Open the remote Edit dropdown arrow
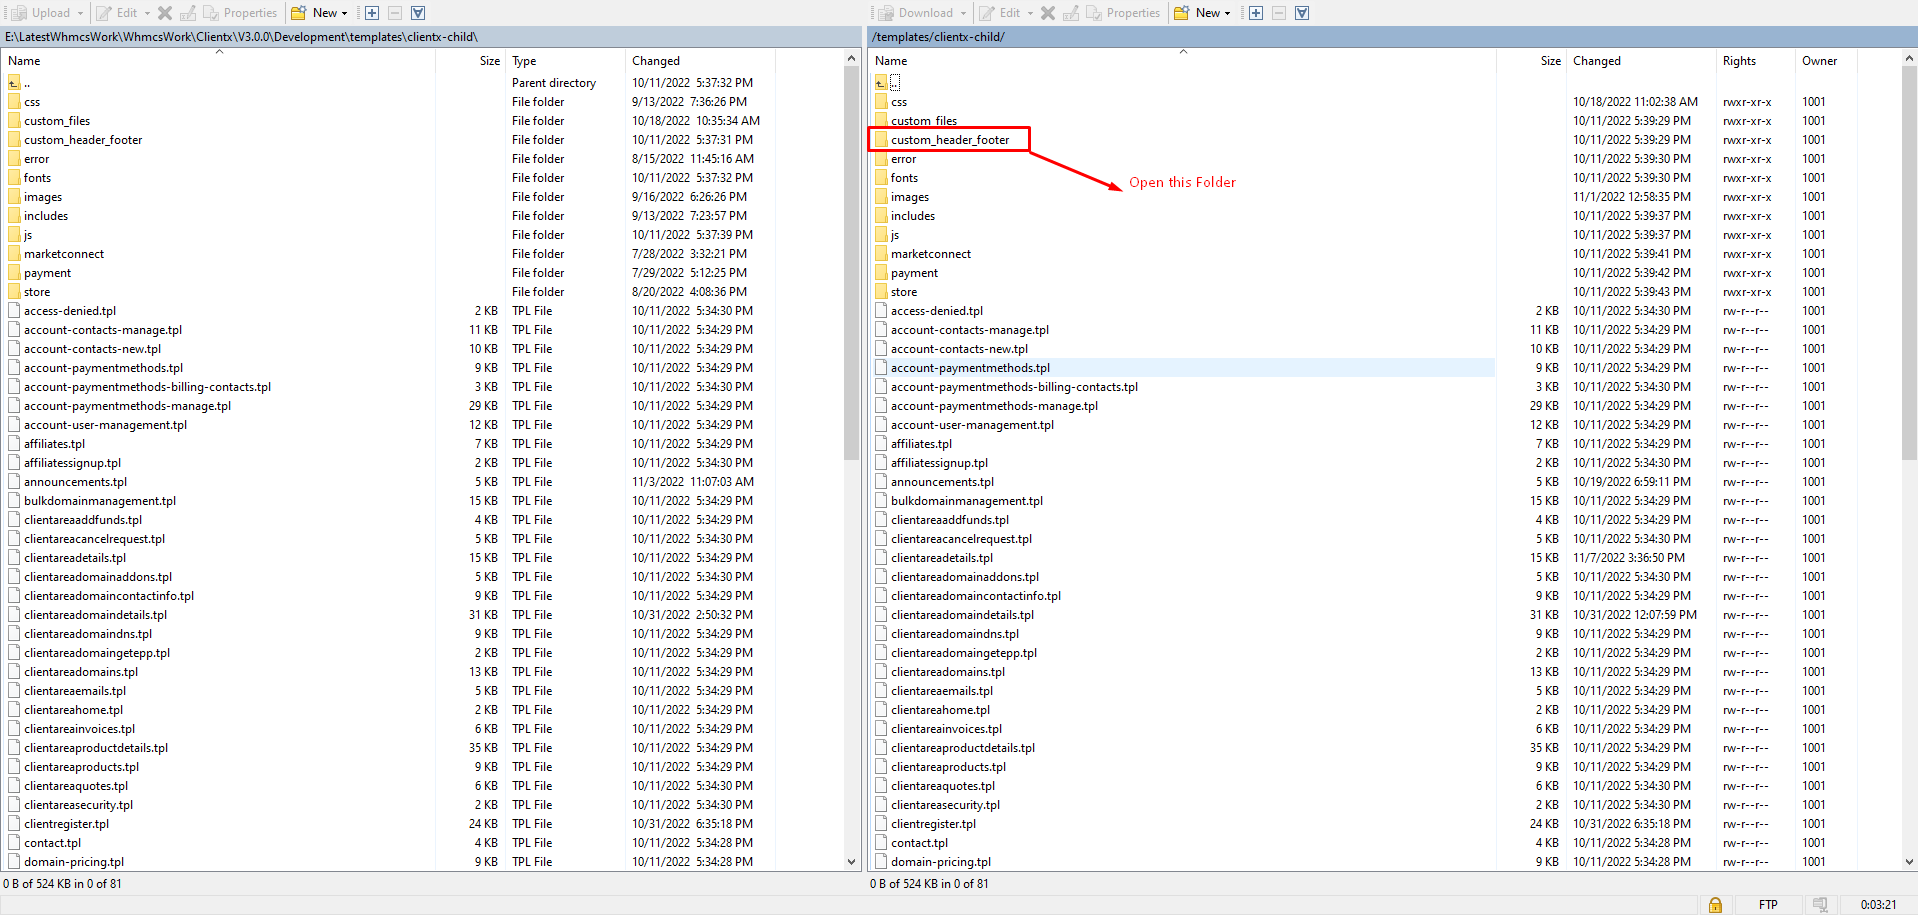Screen dimensions: 1918x915 1030,13
